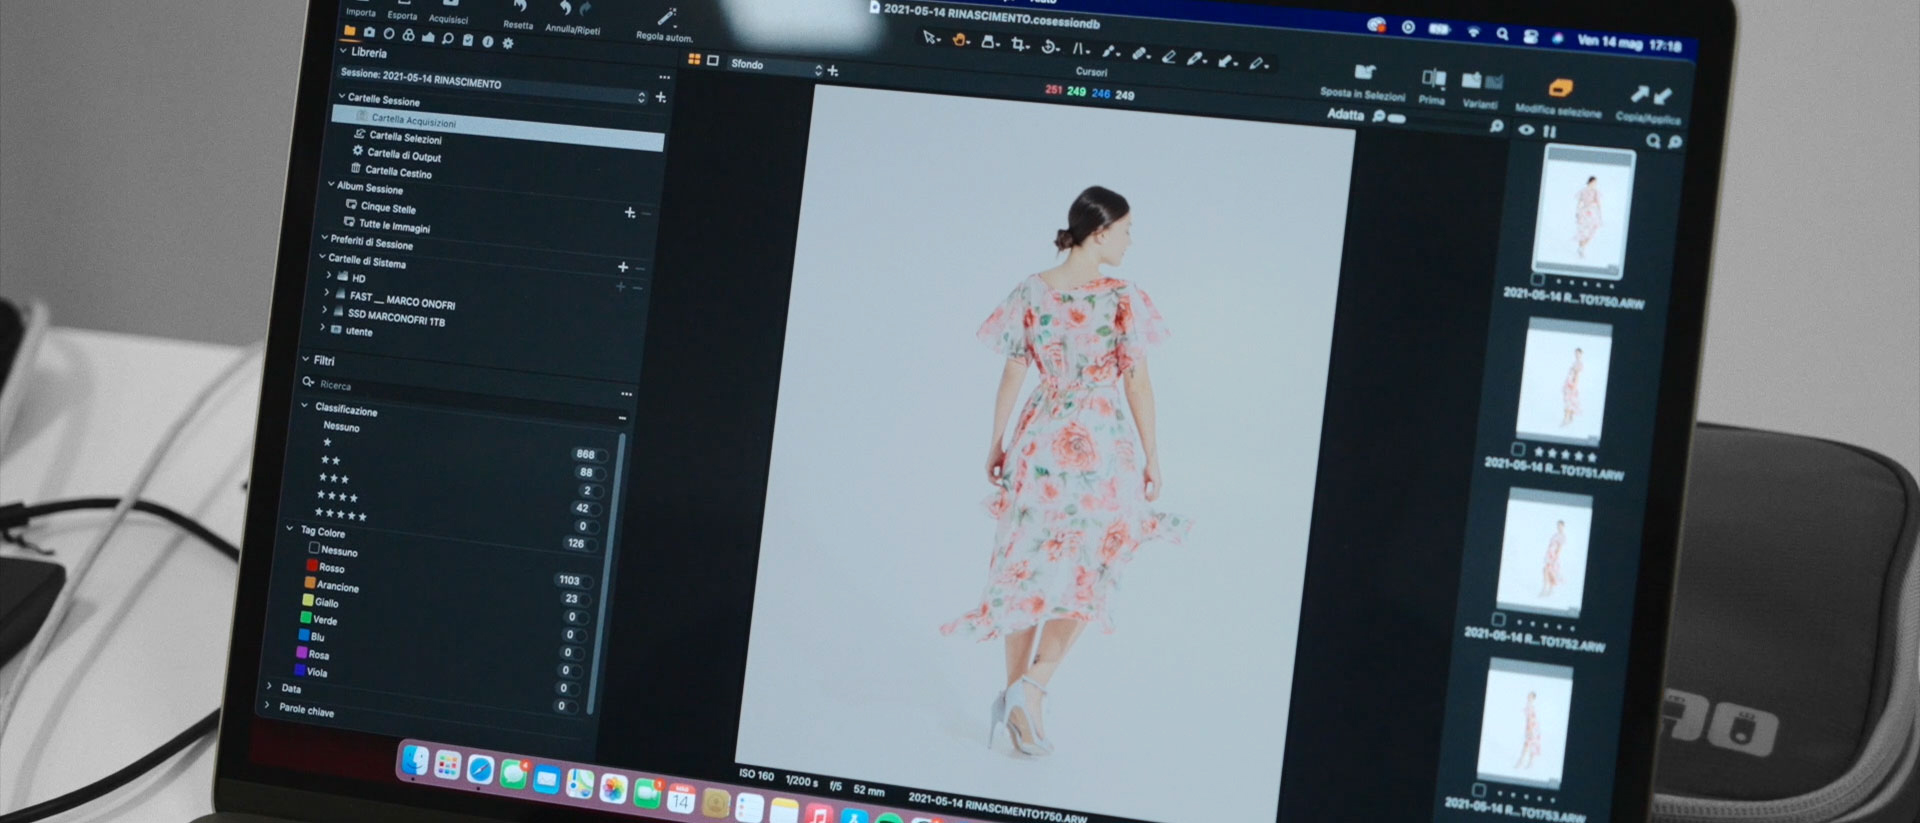Collapse the Album Sessione group

click(331, 184)
